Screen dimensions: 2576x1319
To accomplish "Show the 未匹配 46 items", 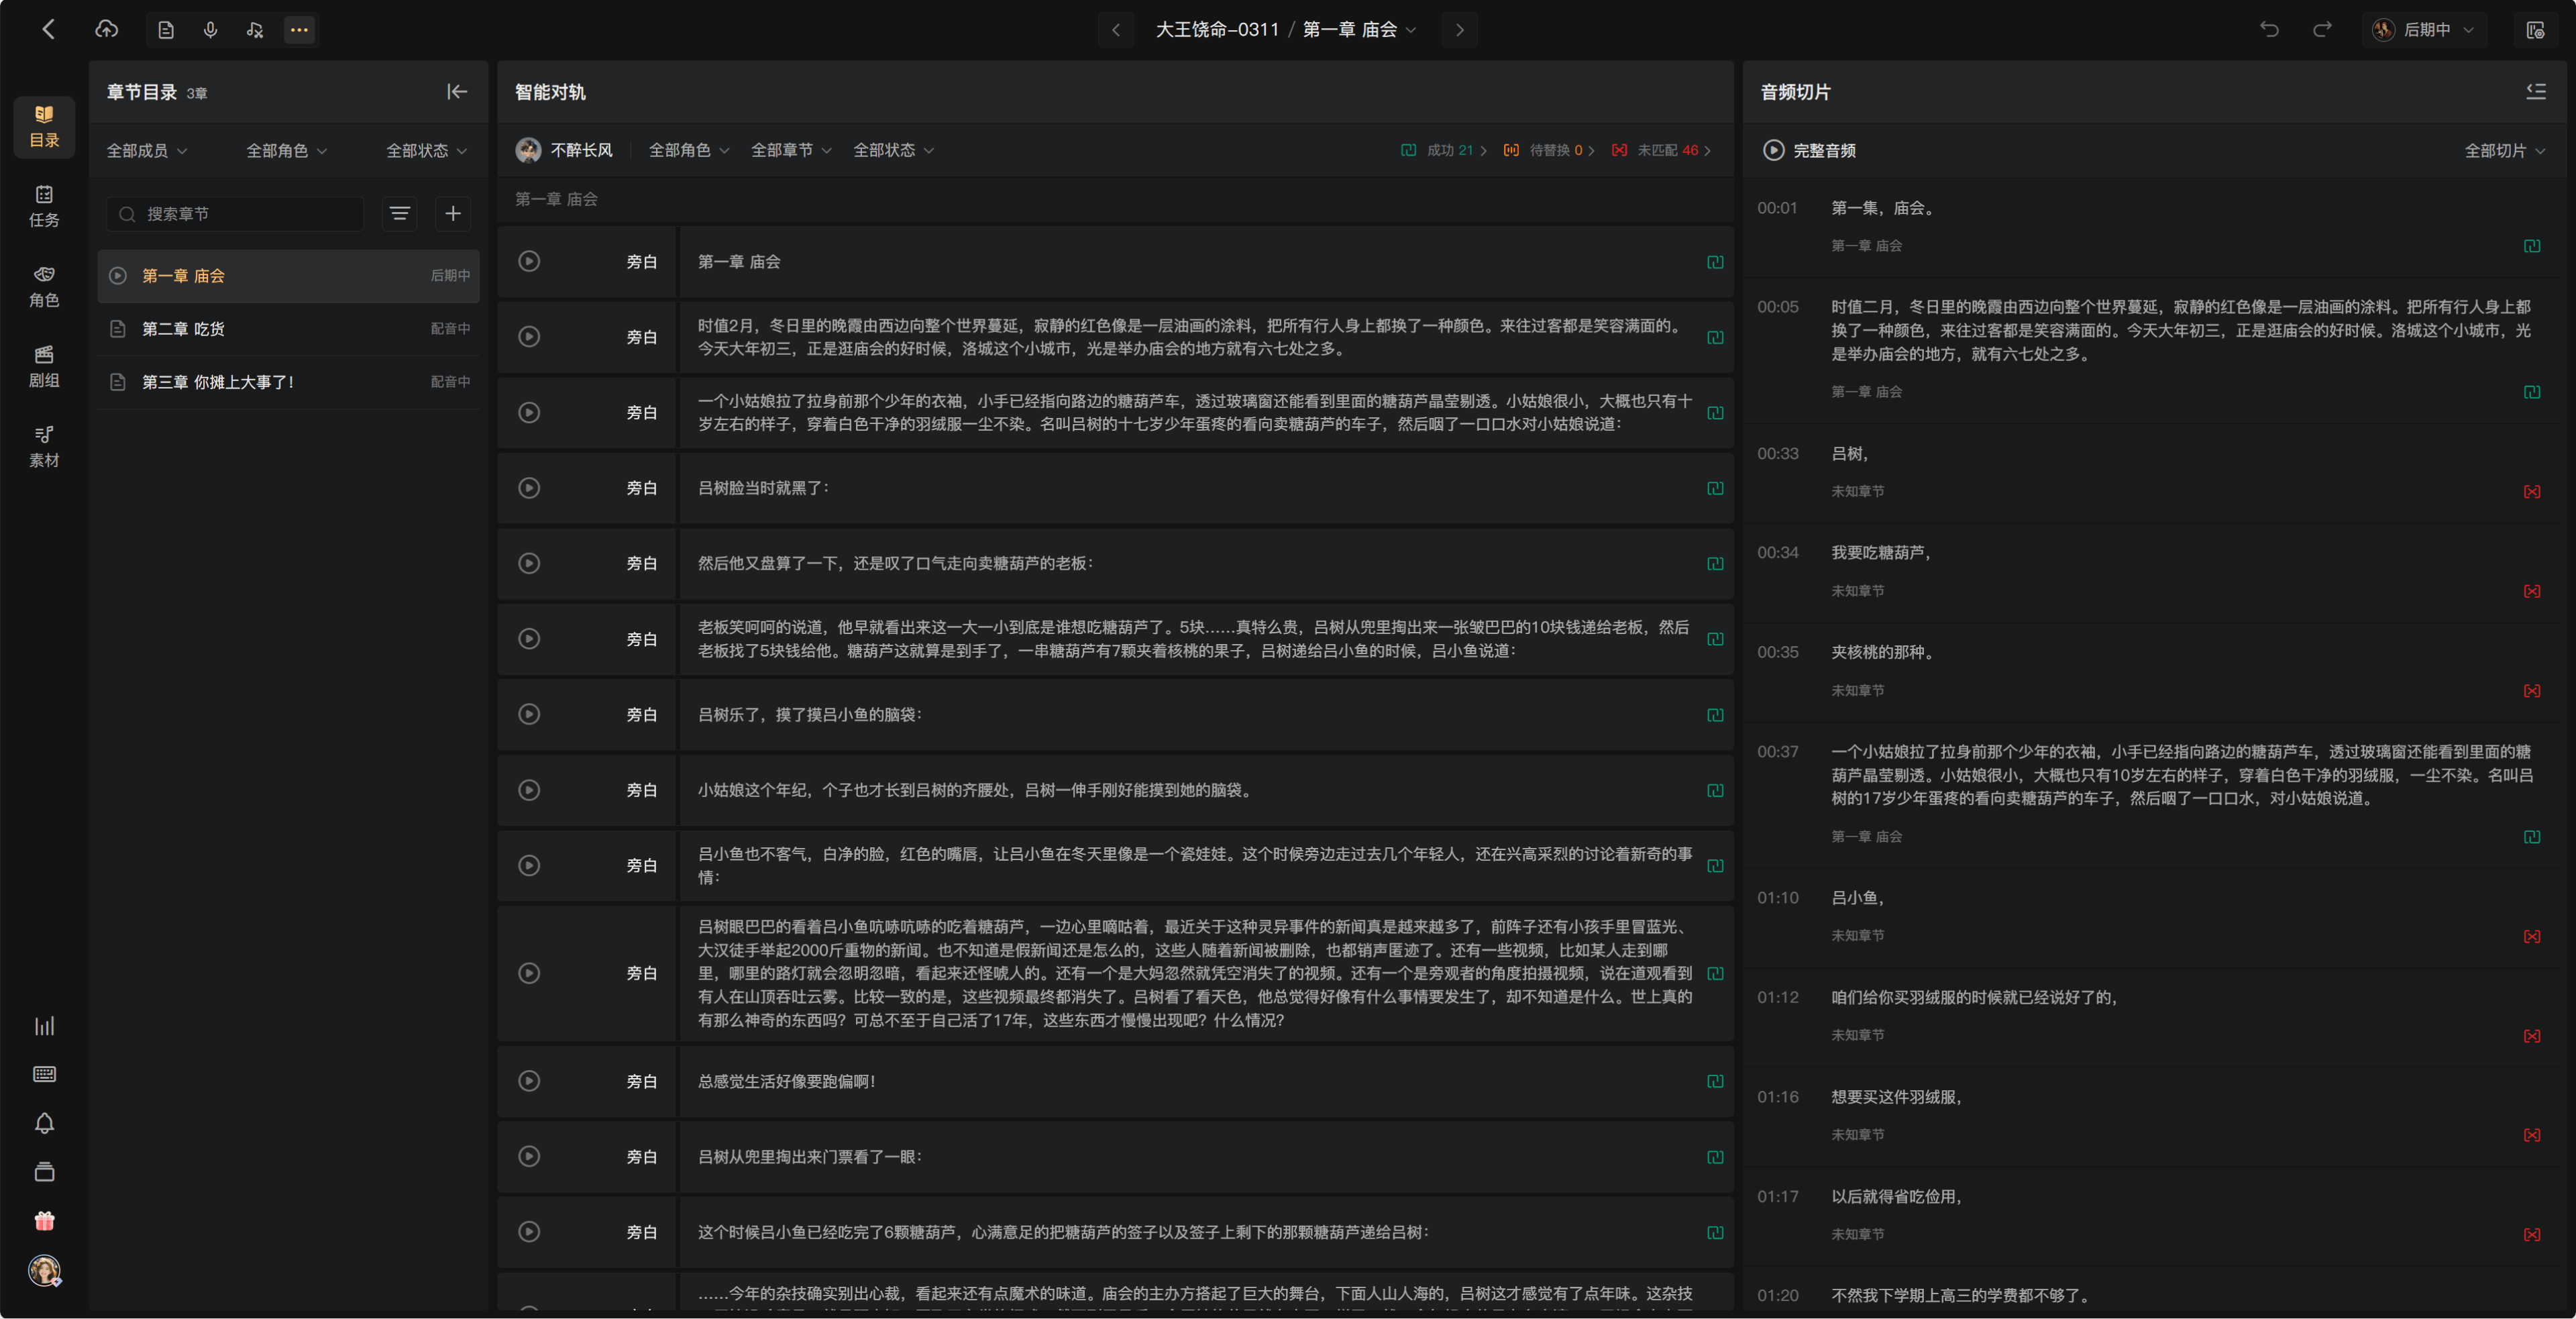I will (x=1661, y=150).
